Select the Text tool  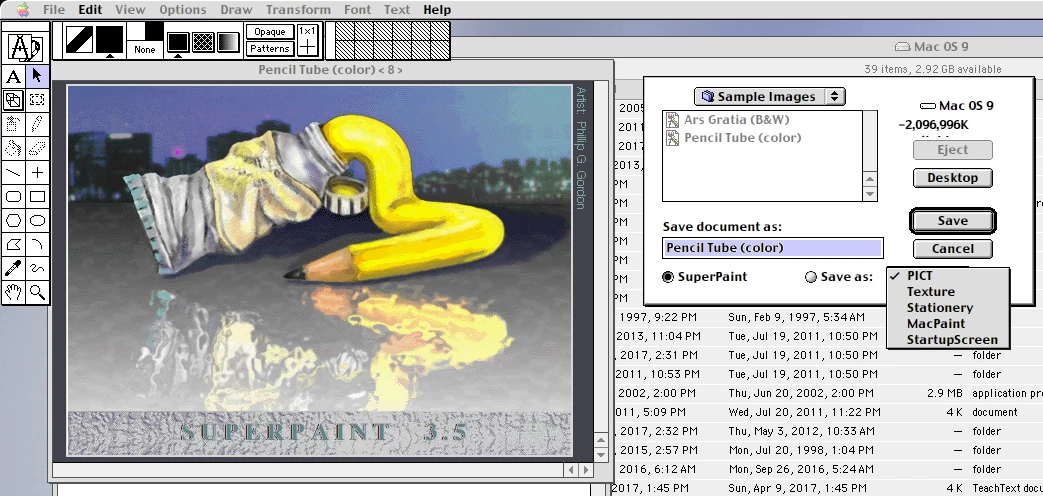[13, 76]
